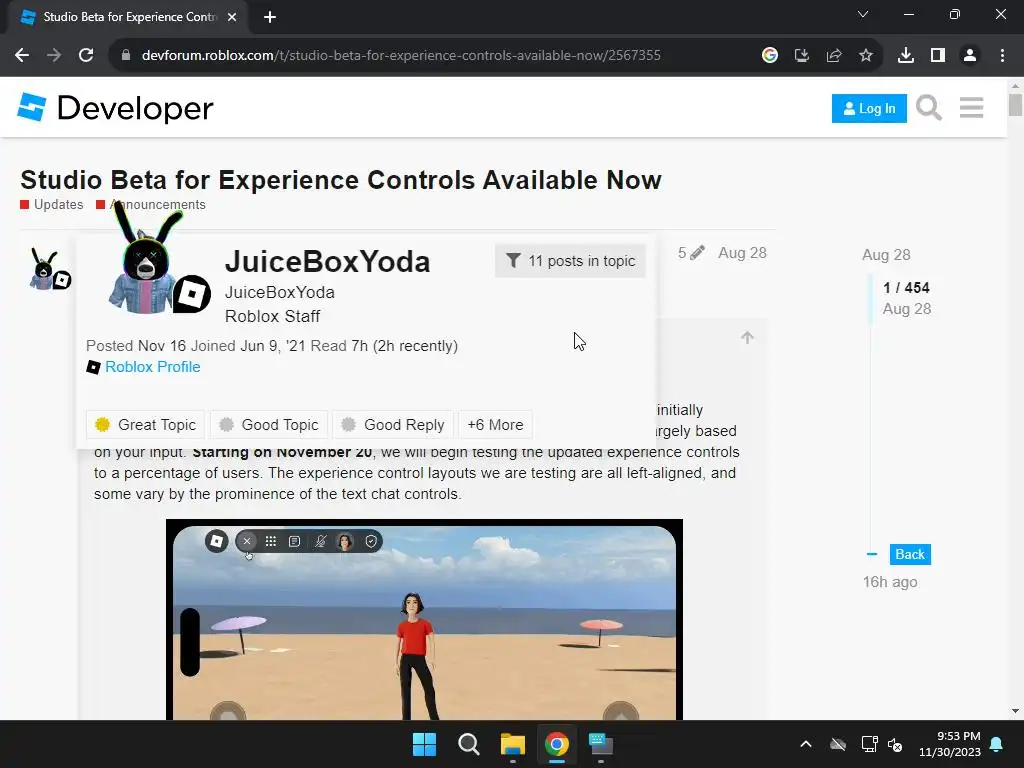
Task: Open the Announcements category tag
Action: click(151, 204)
